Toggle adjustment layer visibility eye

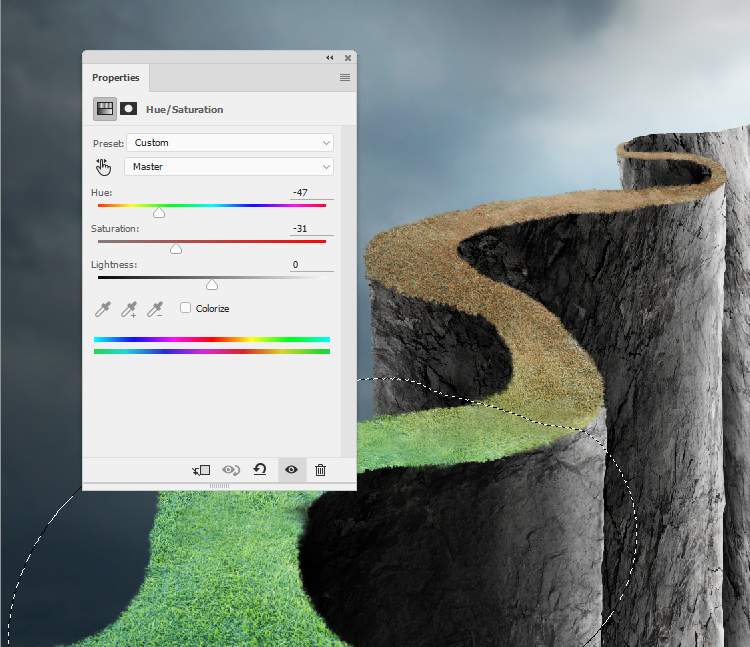pos(291,470)
